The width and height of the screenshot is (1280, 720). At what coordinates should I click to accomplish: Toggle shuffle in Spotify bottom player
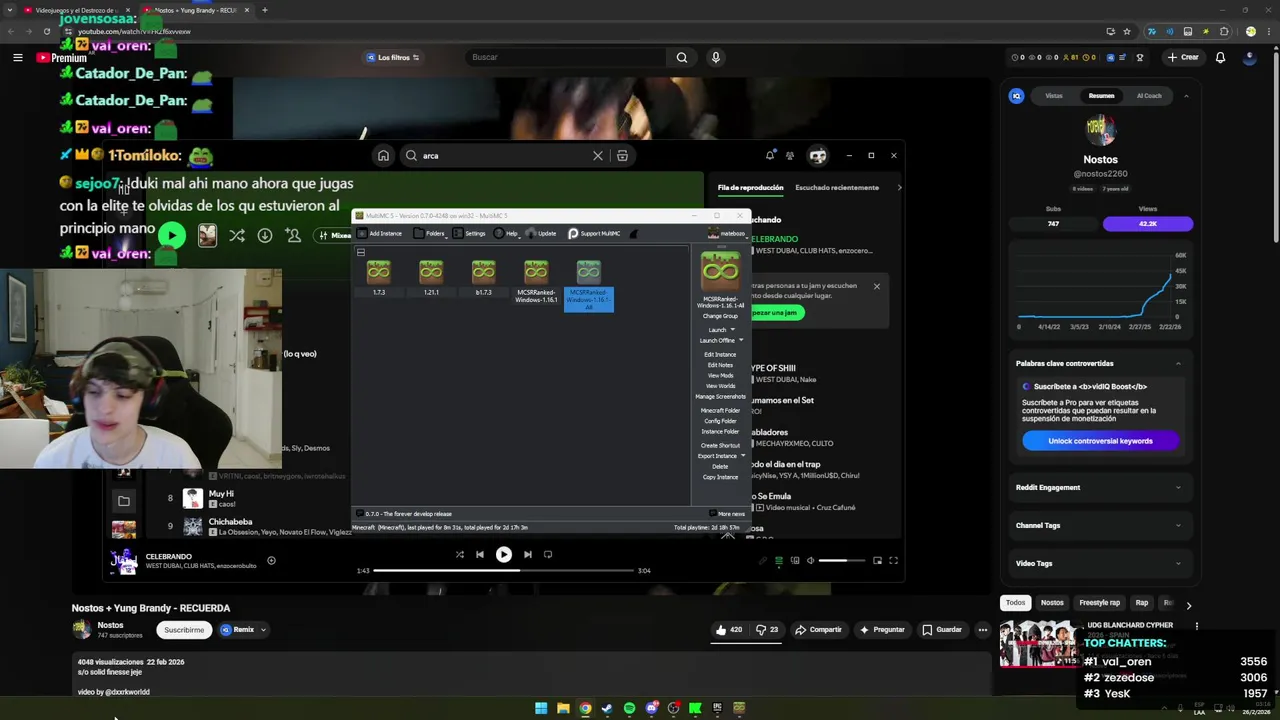click(x=459, y=554)
